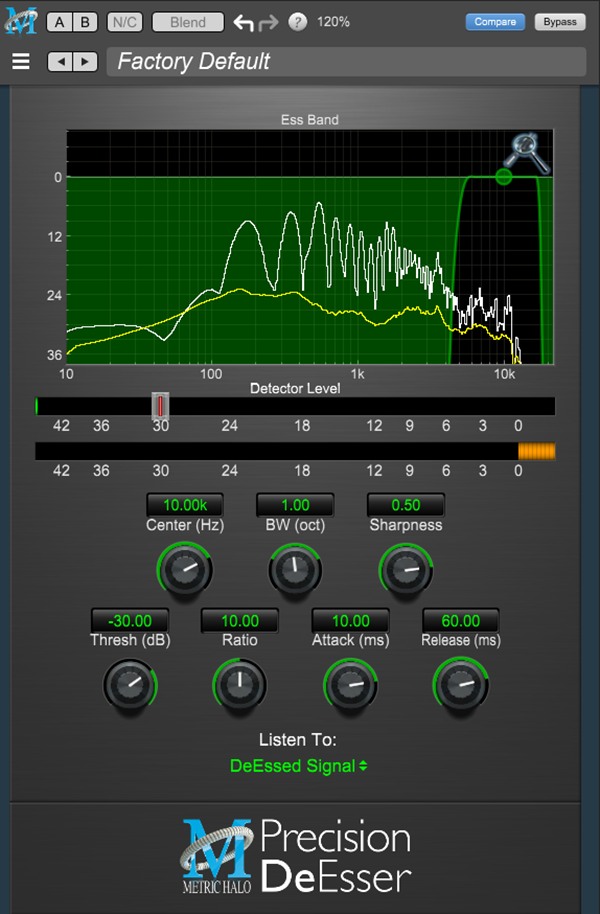Open the 120% zoom scale menu
Screen dimensions: 600x914
(333, 22)
